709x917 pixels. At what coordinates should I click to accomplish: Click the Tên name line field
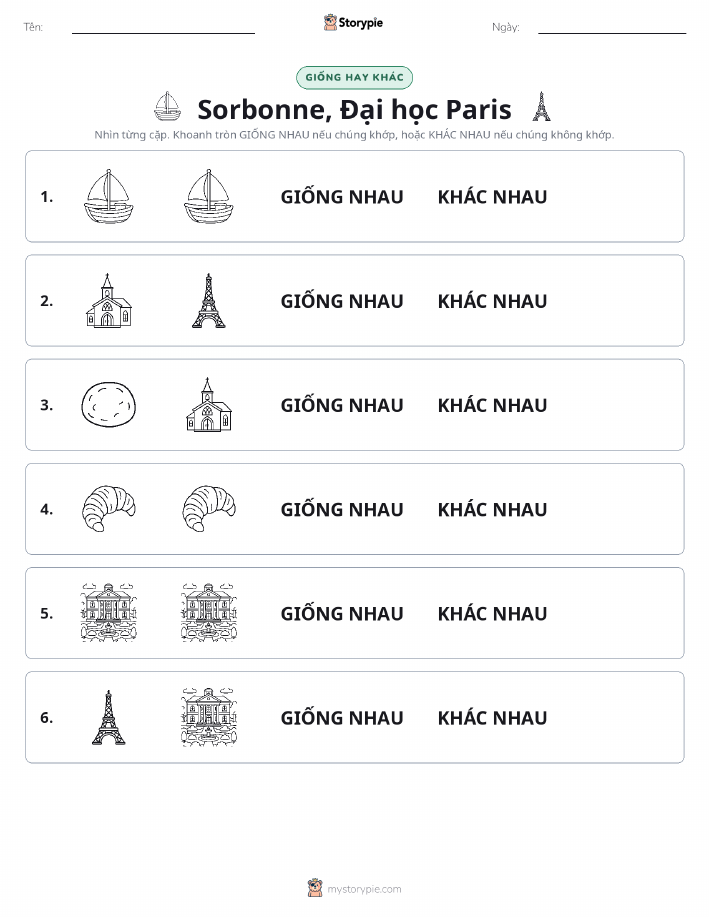(x=163, y=27)
